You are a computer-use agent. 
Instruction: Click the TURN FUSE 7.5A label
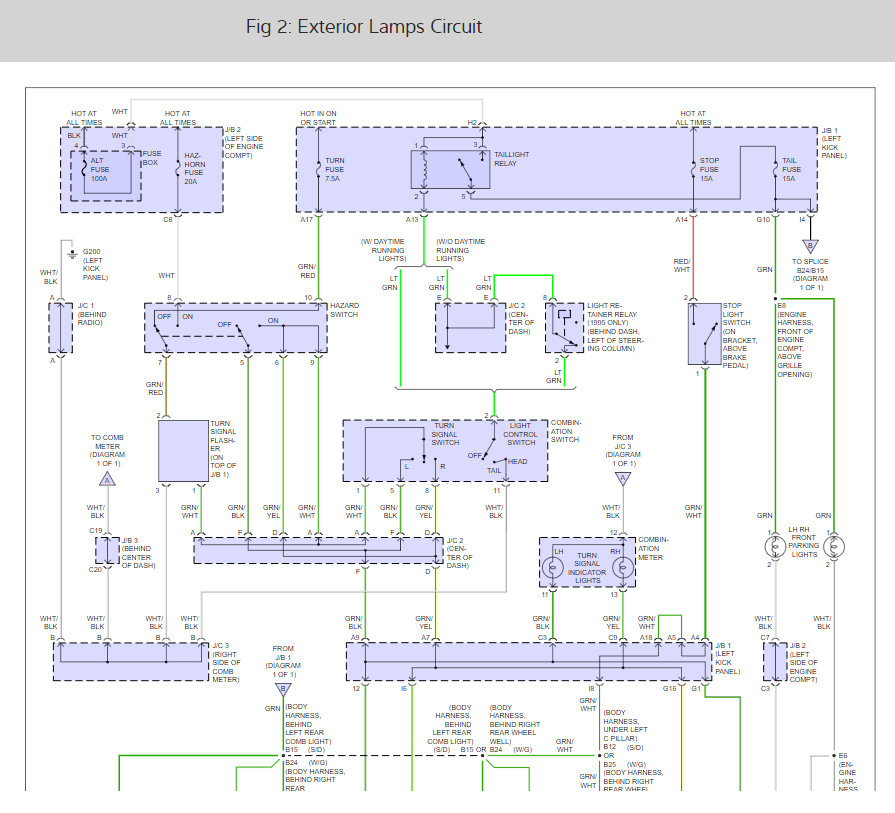pos(334,170)
